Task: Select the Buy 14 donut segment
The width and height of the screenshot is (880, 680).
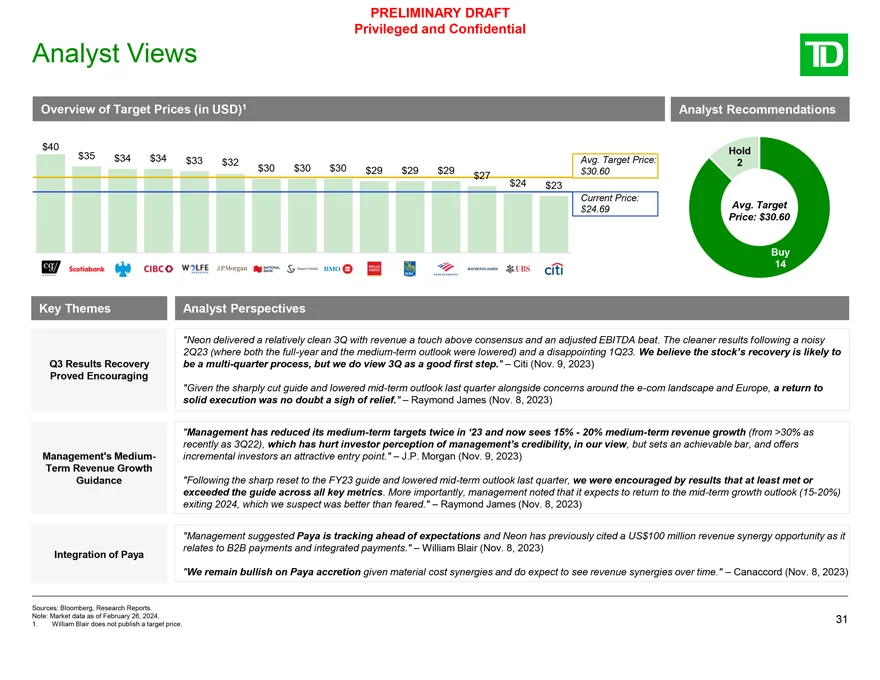Action: point(780,258)
